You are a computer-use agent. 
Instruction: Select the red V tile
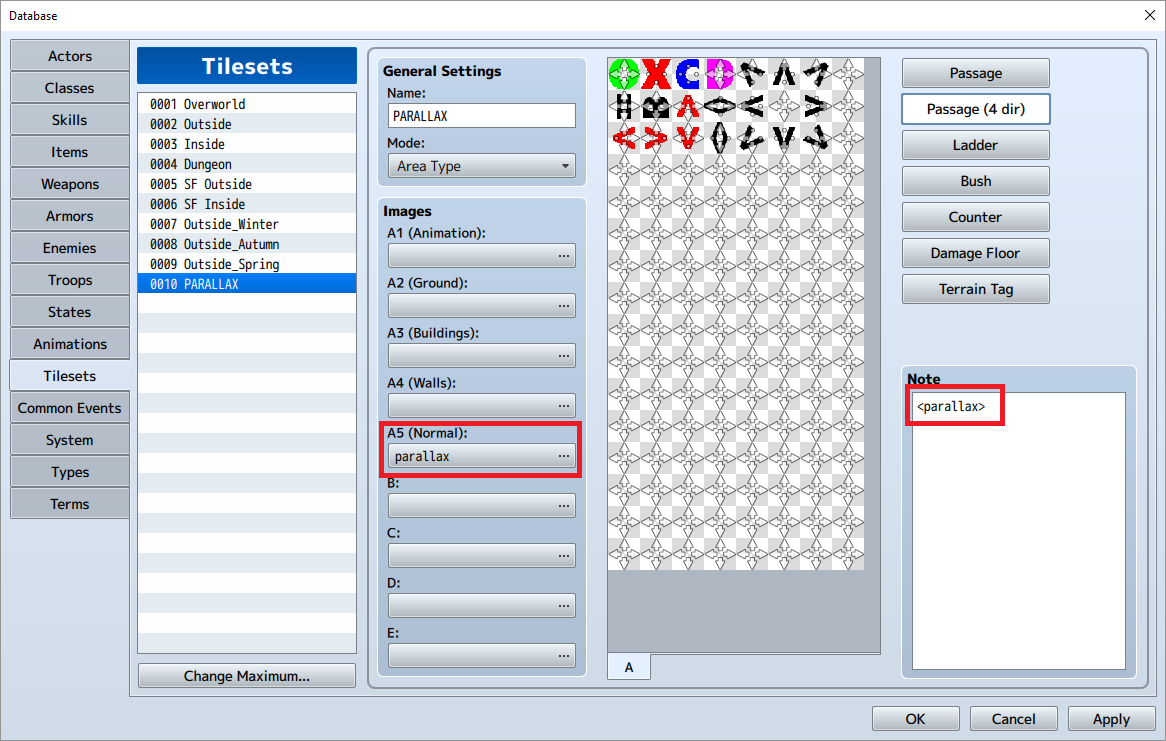pos(688,138)
